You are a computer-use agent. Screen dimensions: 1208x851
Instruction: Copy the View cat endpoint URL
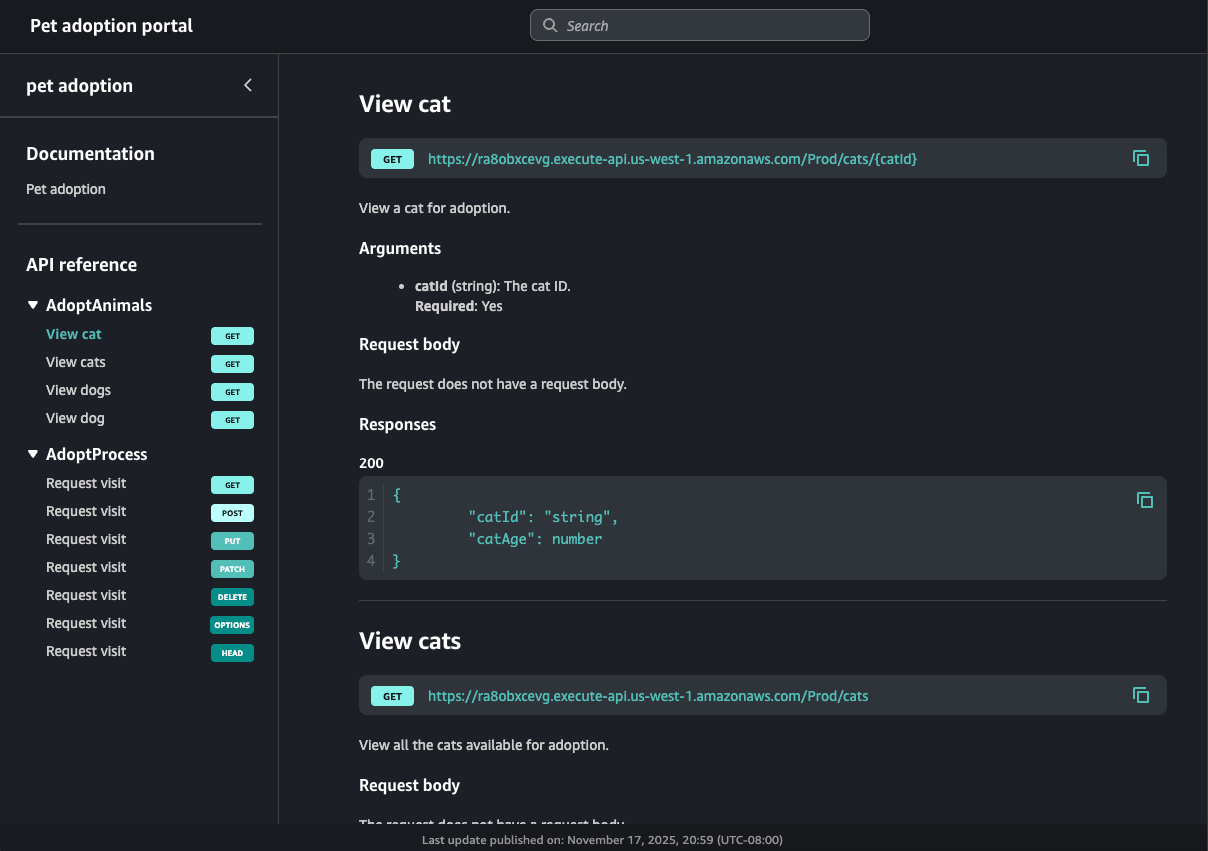1140,158
